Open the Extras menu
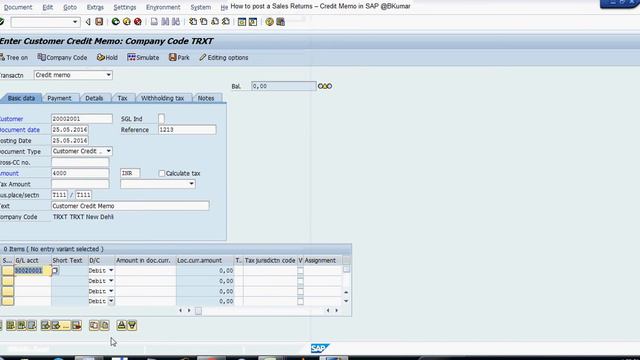640x360 pixels. (95, 7)
